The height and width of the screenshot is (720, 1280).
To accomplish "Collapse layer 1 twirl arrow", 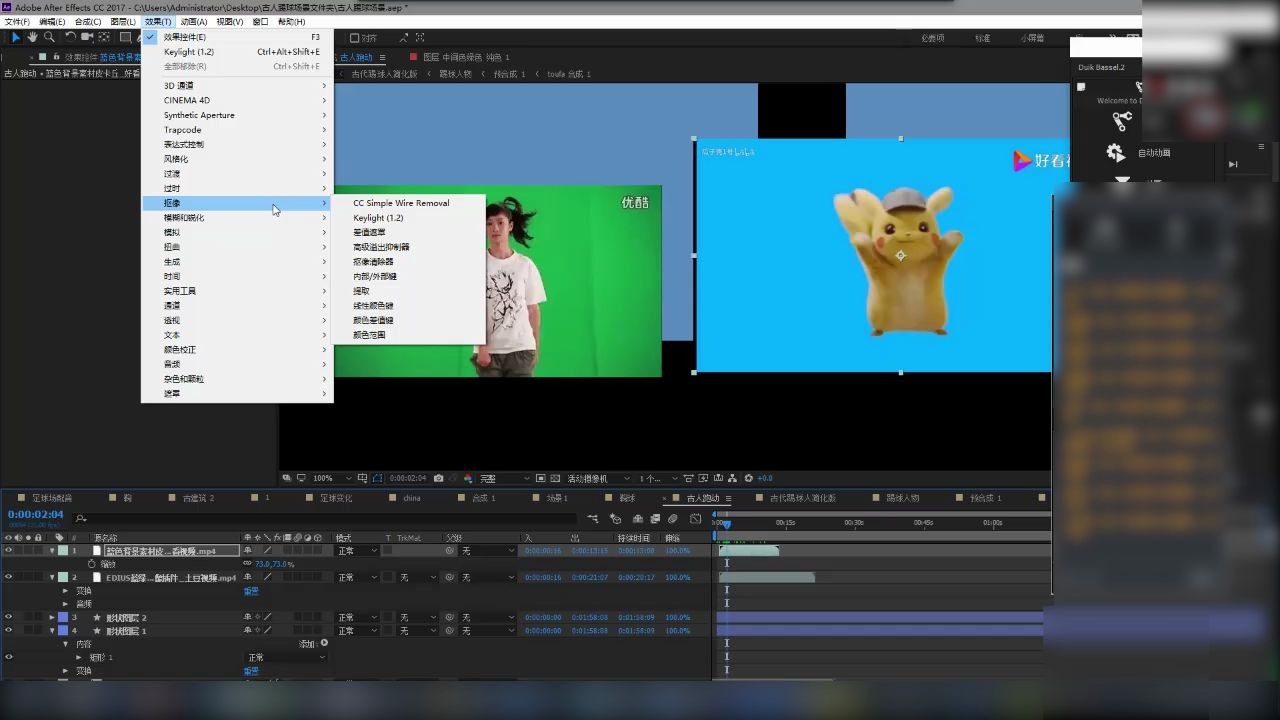I will [52, 551].
